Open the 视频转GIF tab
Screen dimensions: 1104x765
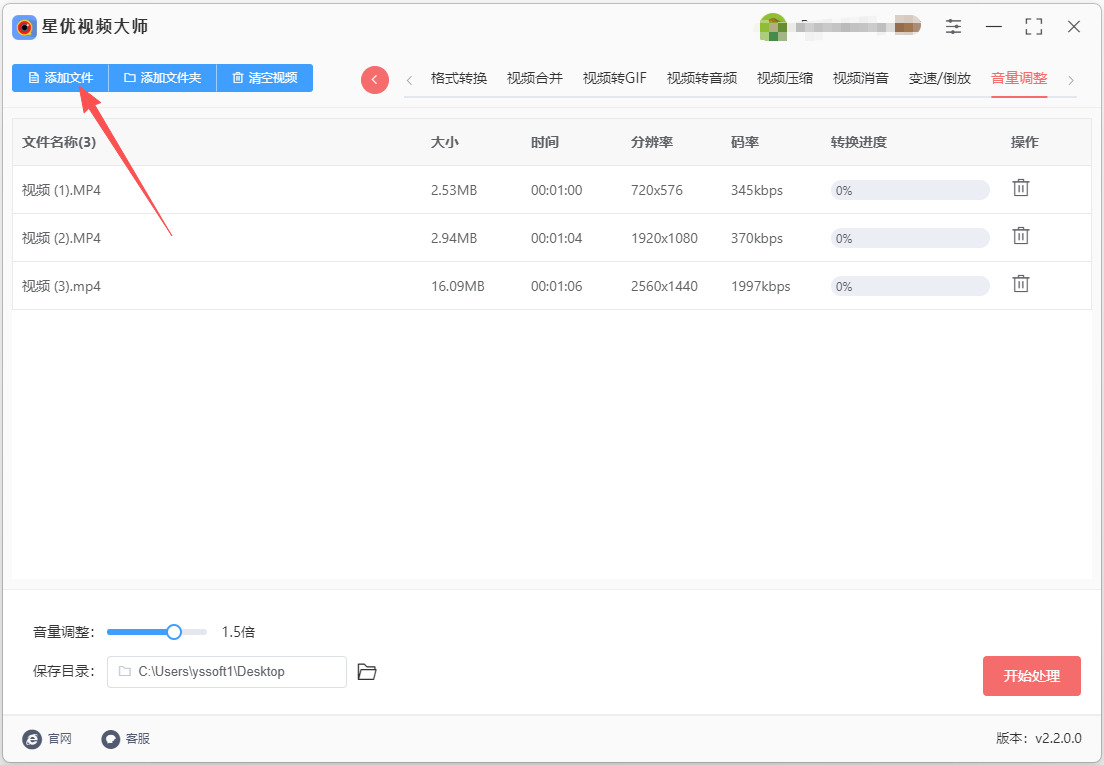615,78
